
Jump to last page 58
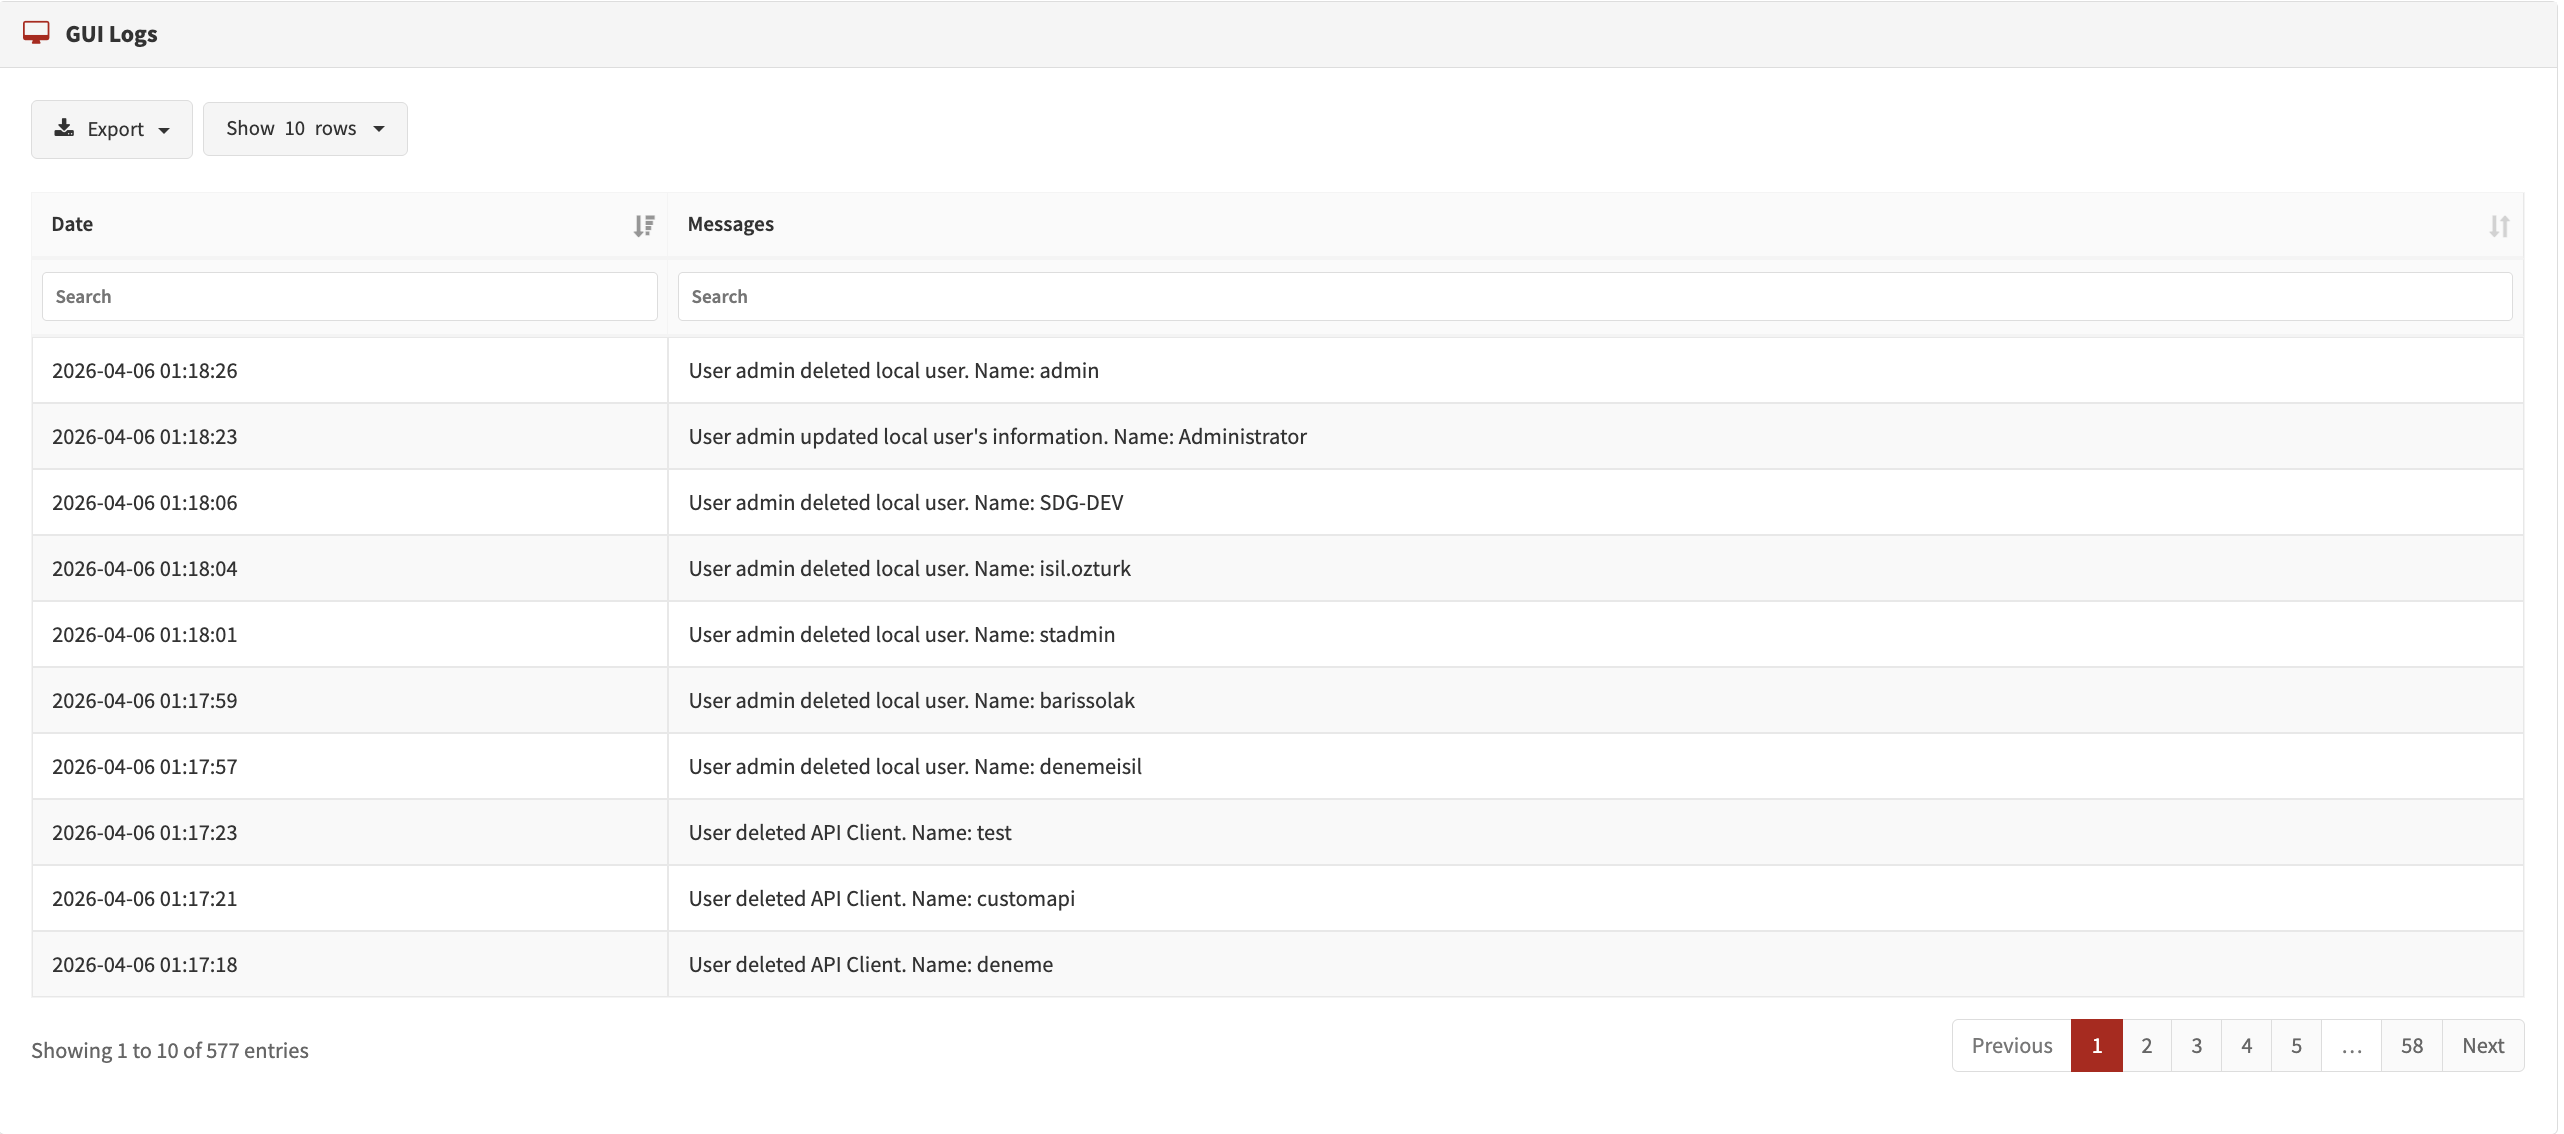[x=2411, y=1046]
